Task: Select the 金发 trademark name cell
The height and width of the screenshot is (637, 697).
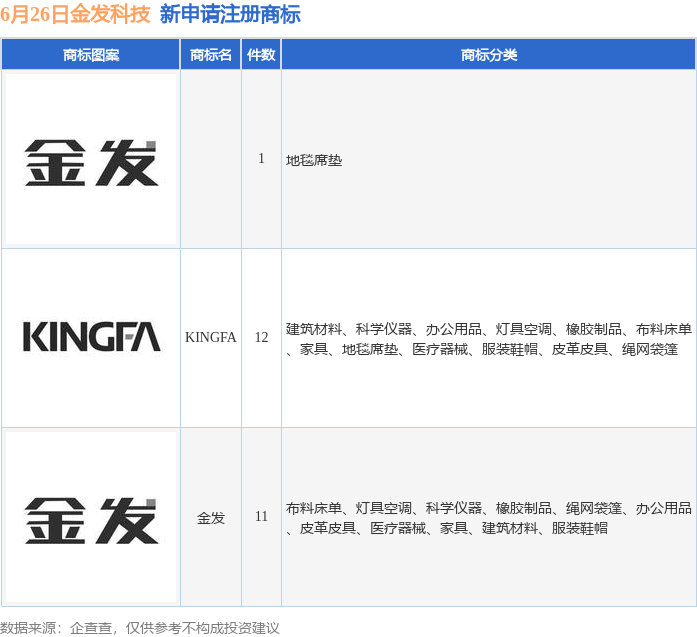Action: coord(211,518)
